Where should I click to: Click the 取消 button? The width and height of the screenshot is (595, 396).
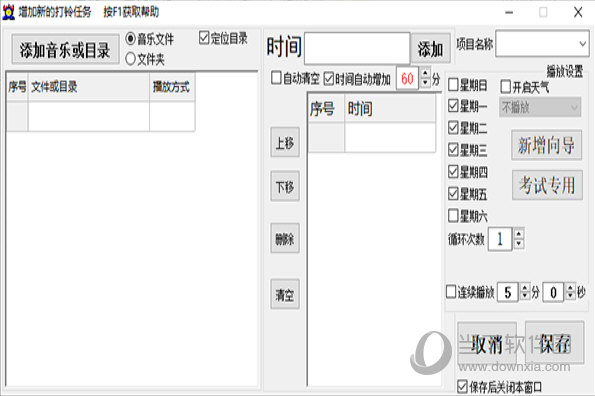click(x=487, y=344)
